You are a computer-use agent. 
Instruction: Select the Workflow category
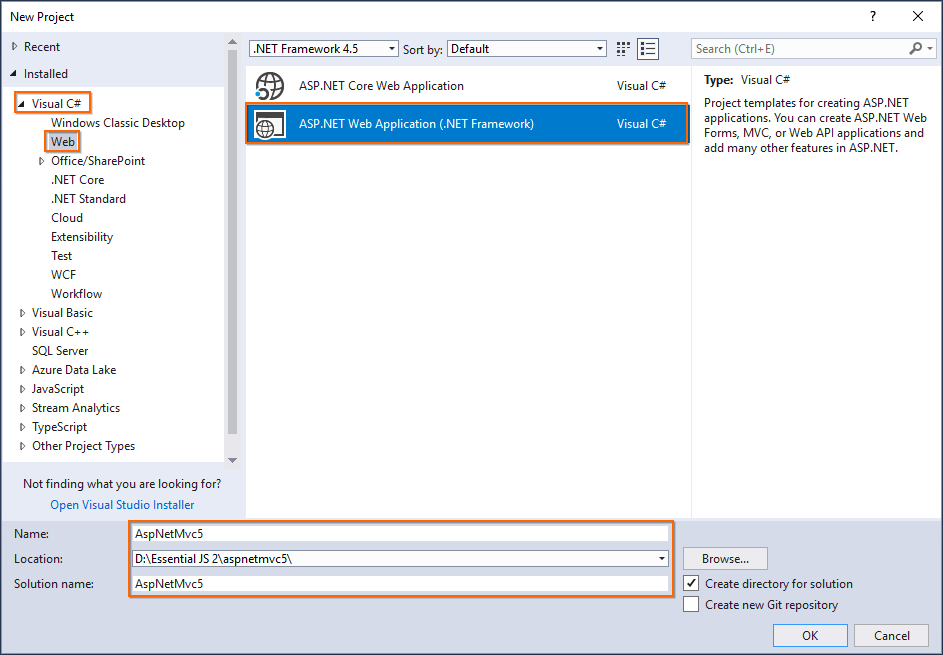tap(76, 294)
